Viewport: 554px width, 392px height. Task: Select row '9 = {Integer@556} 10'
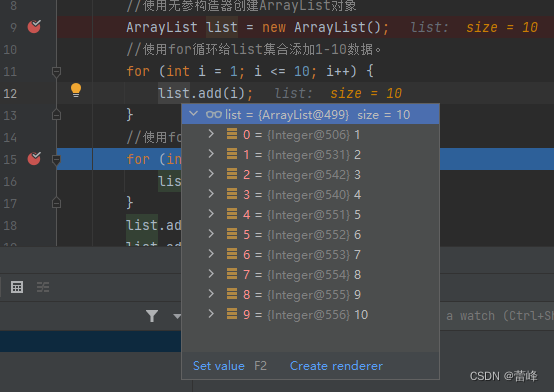click(x=311, y=315)
